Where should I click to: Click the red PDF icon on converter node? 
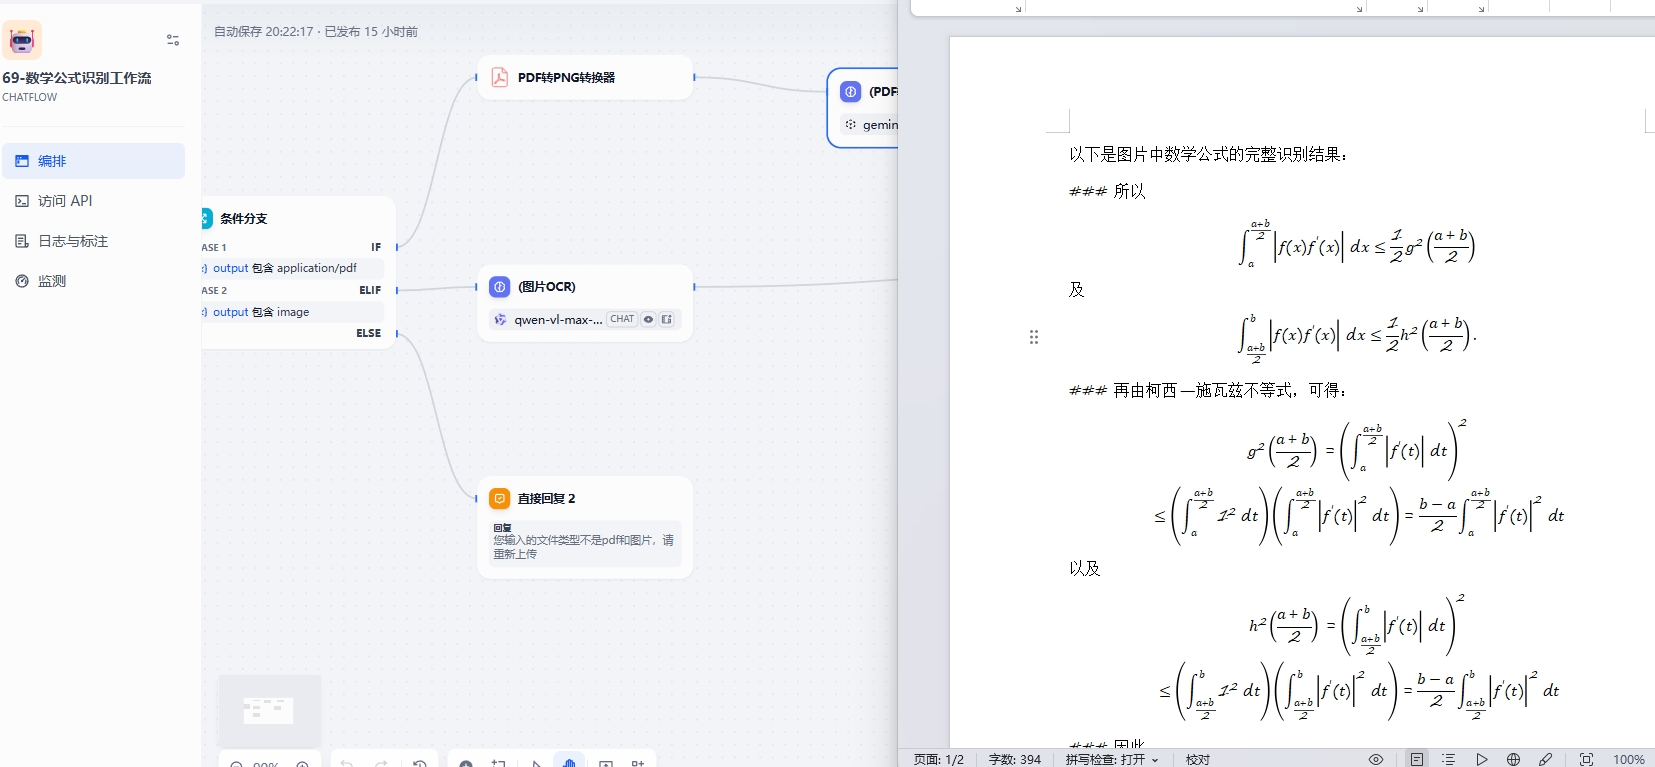[500, 77]
